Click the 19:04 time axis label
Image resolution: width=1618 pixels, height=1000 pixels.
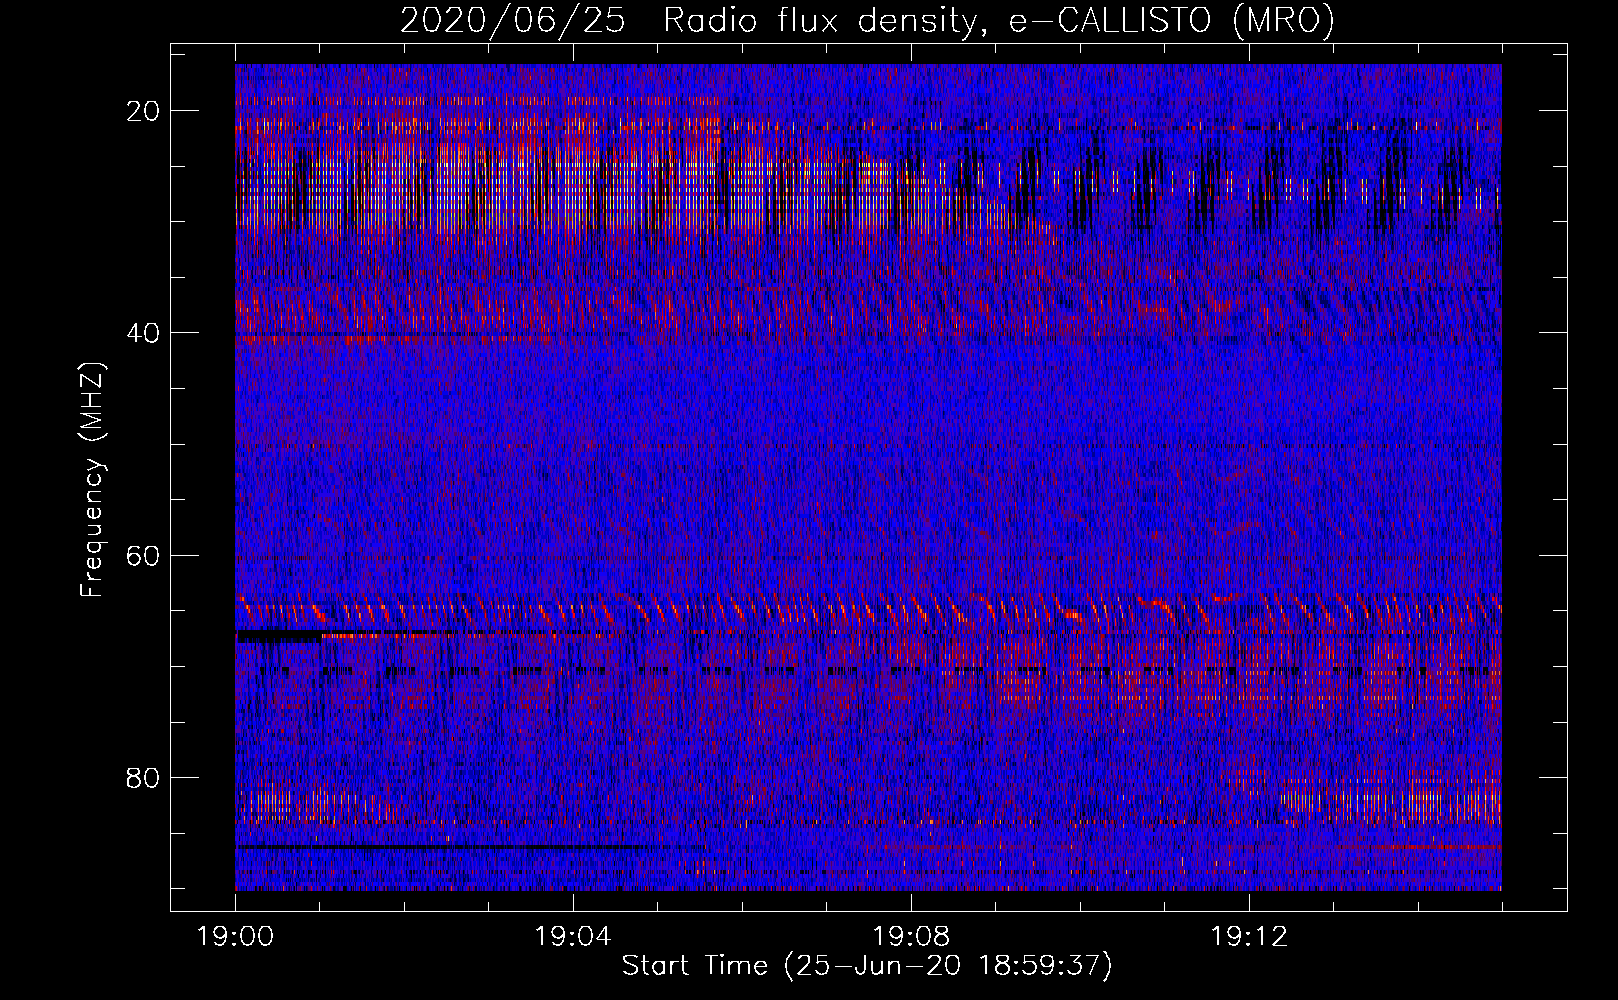tap(573, 937)
